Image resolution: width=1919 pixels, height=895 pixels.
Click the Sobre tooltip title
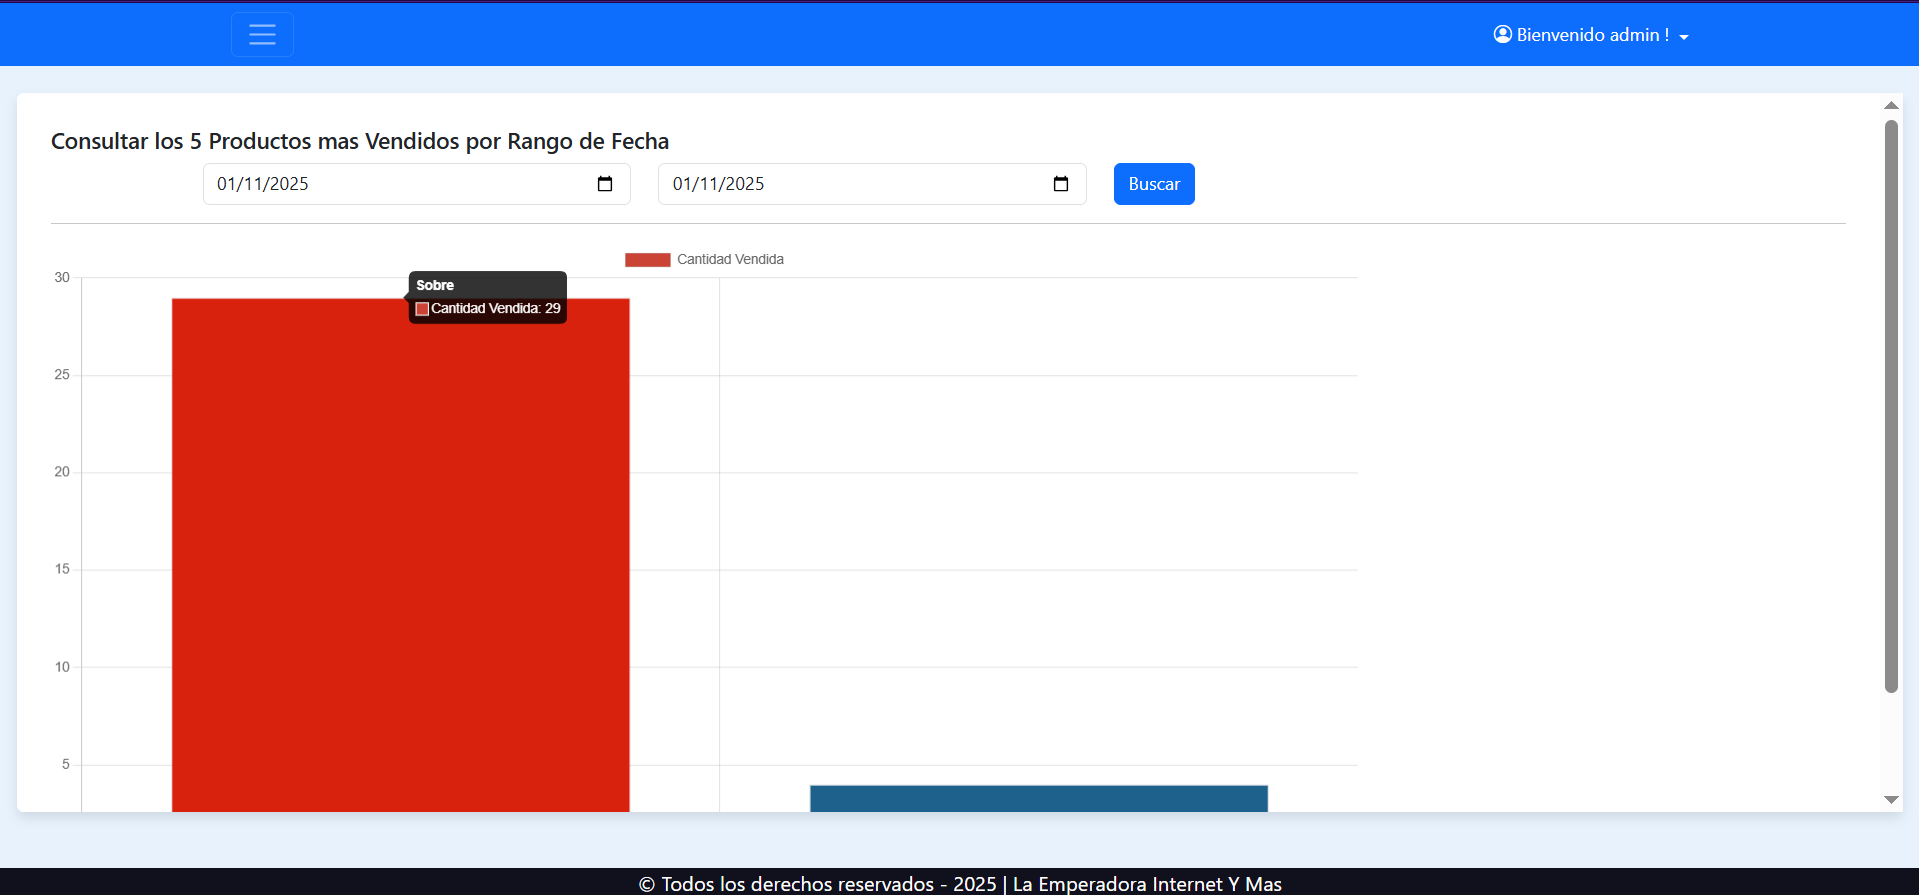click(435, 285)
